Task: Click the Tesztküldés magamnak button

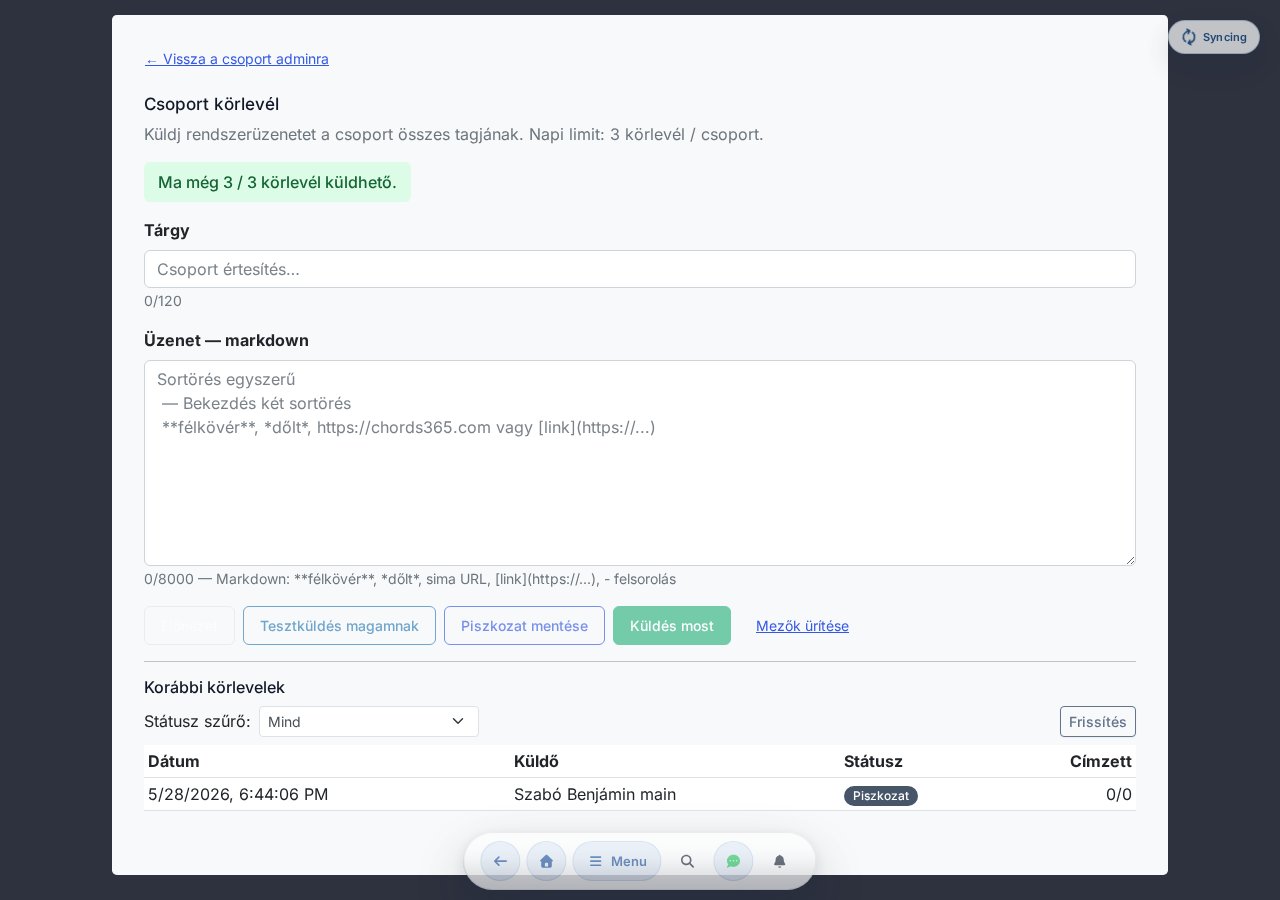Action: (x=339, y=626)
